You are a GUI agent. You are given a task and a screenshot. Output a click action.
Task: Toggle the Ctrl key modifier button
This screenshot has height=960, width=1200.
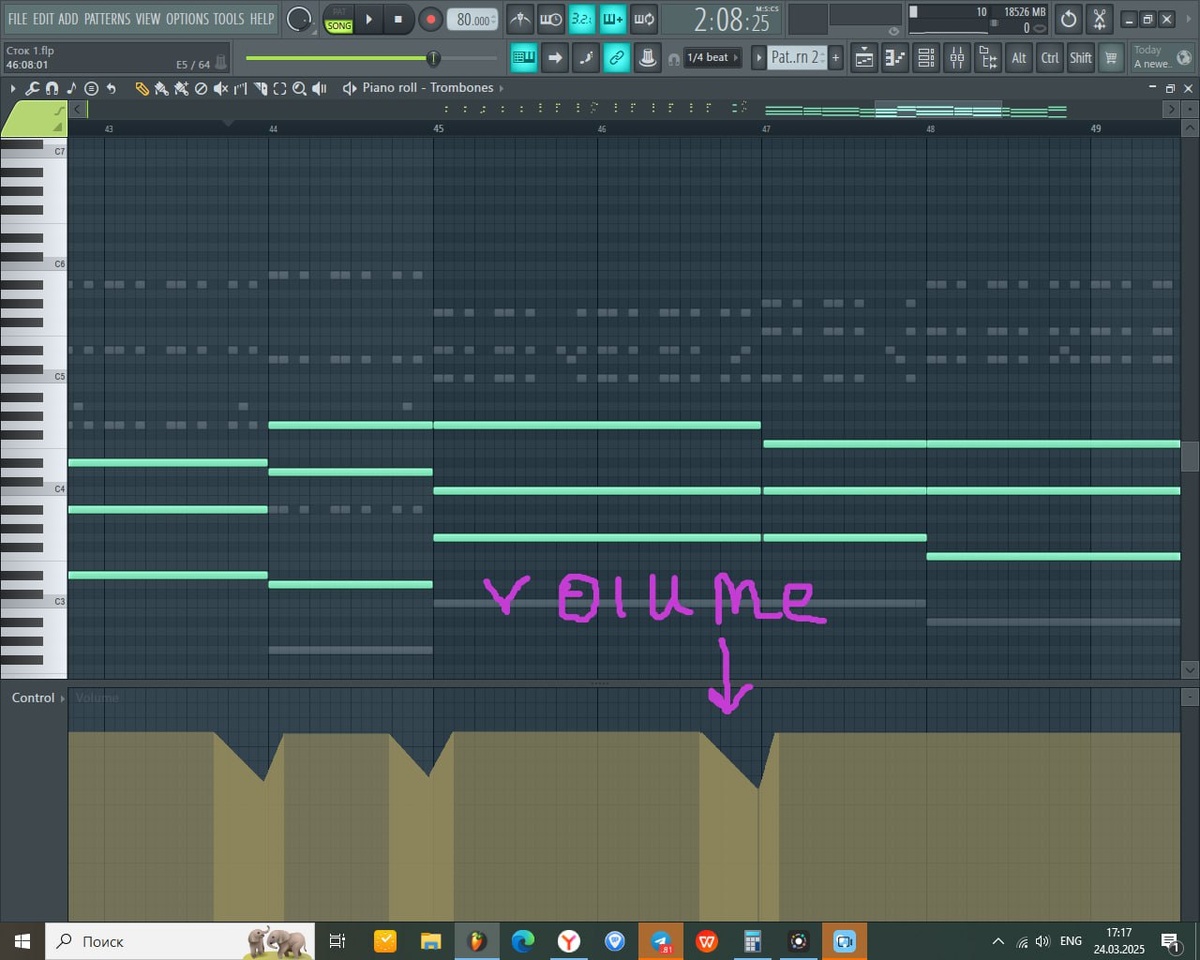pos(1050,58)
